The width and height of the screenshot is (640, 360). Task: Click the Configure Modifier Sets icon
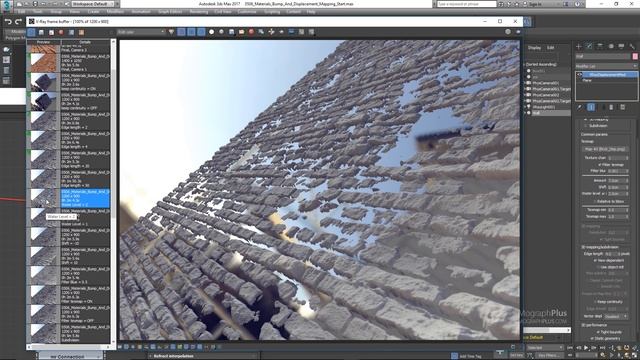(x=622, y=107)
